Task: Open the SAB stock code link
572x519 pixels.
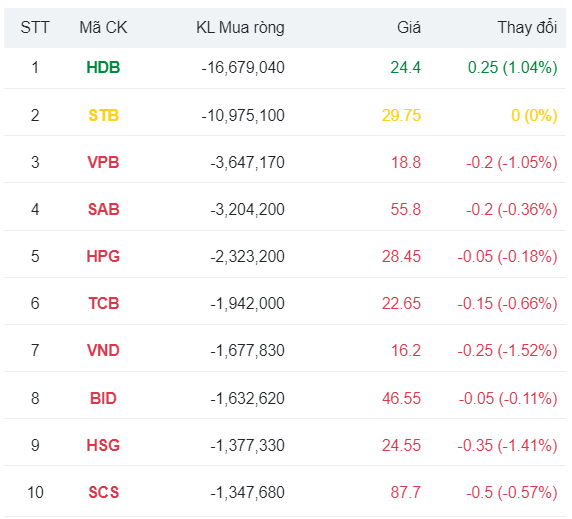Action: (x=104, y=209)
